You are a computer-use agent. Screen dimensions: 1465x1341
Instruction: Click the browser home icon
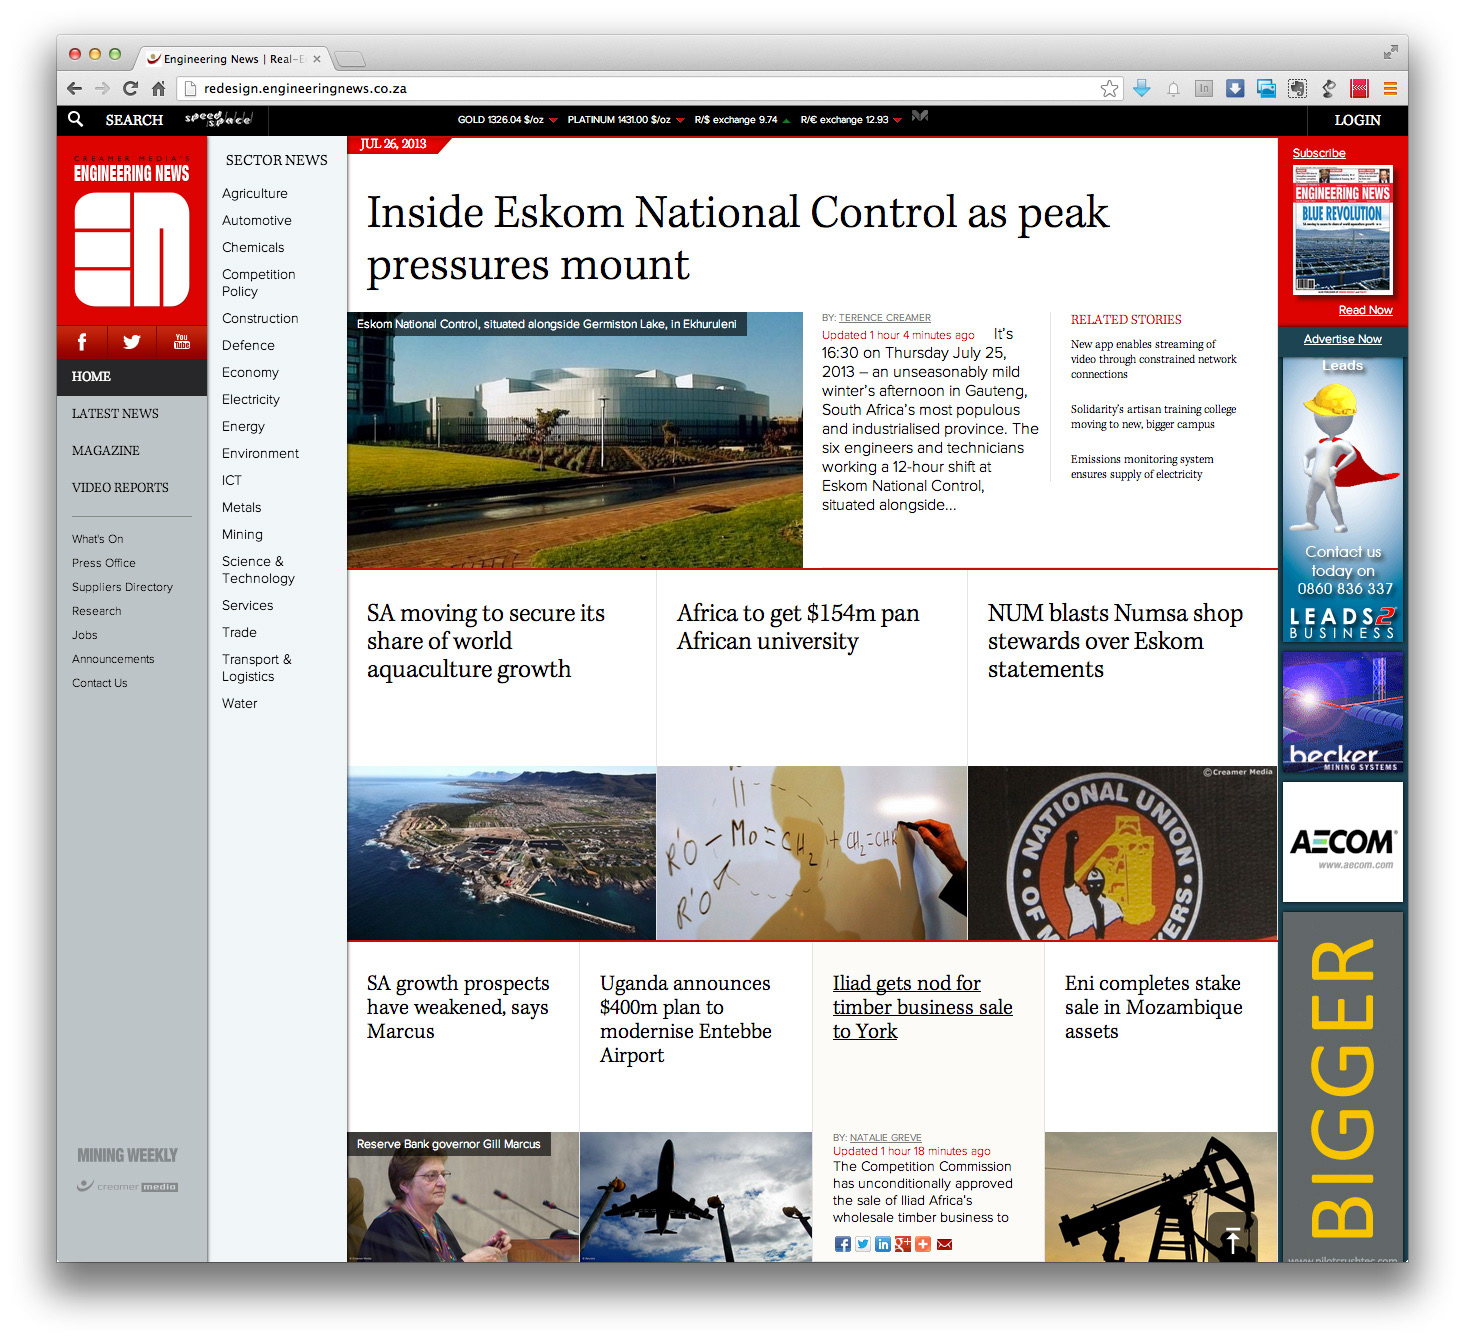pyautogui.click(x=158, y=88)
